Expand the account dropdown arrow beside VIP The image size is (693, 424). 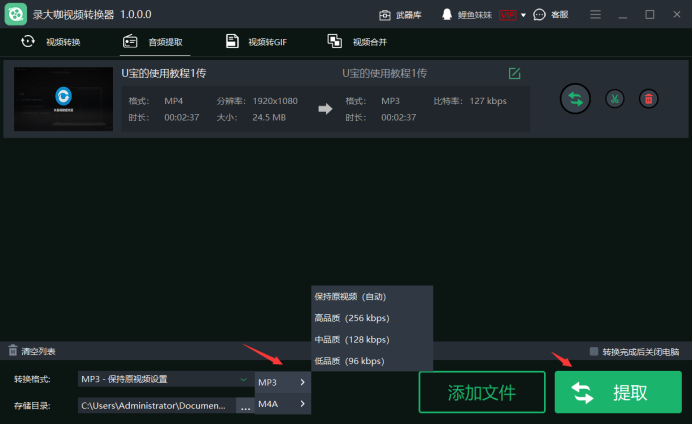click(523, 15)
